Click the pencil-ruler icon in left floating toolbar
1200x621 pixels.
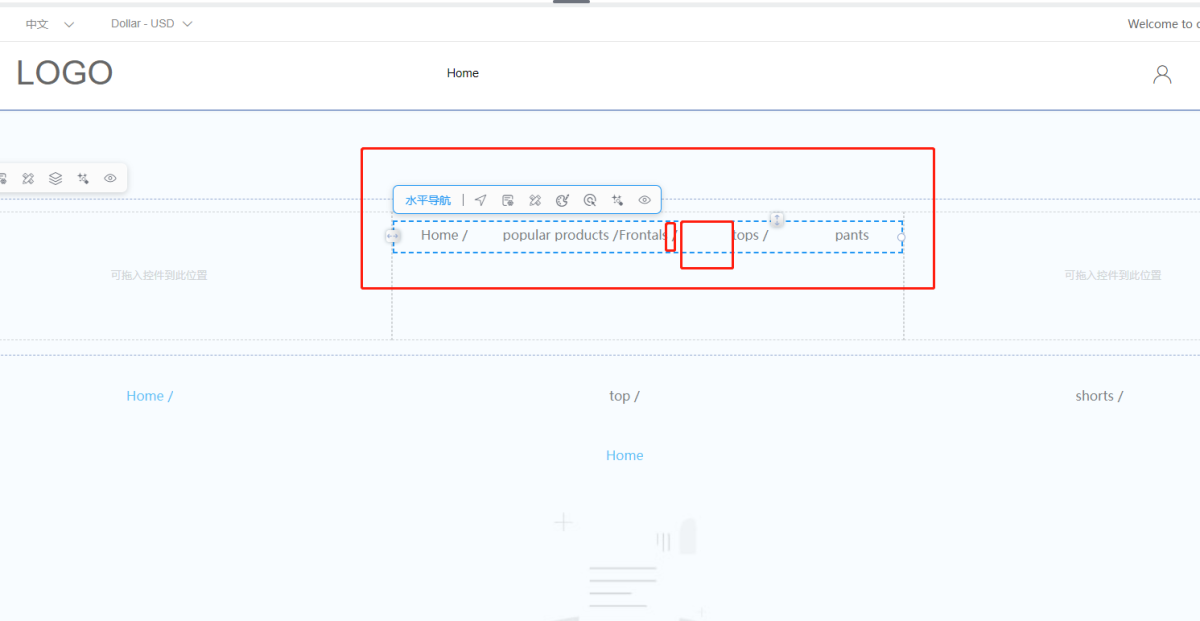coord(29,178)
